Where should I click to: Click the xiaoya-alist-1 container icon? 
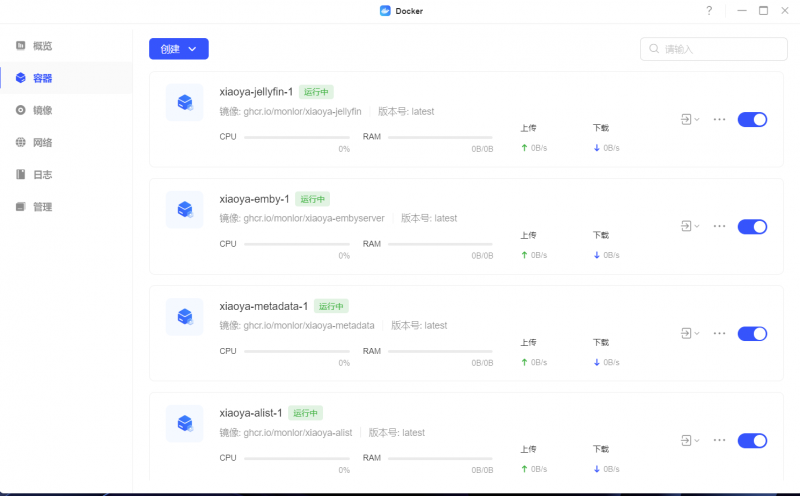click(185, 423)
